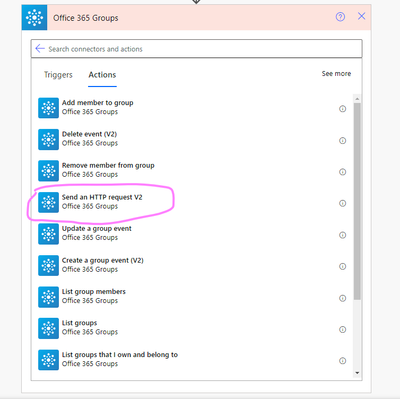Show info for Delete event (V2)

342,140
